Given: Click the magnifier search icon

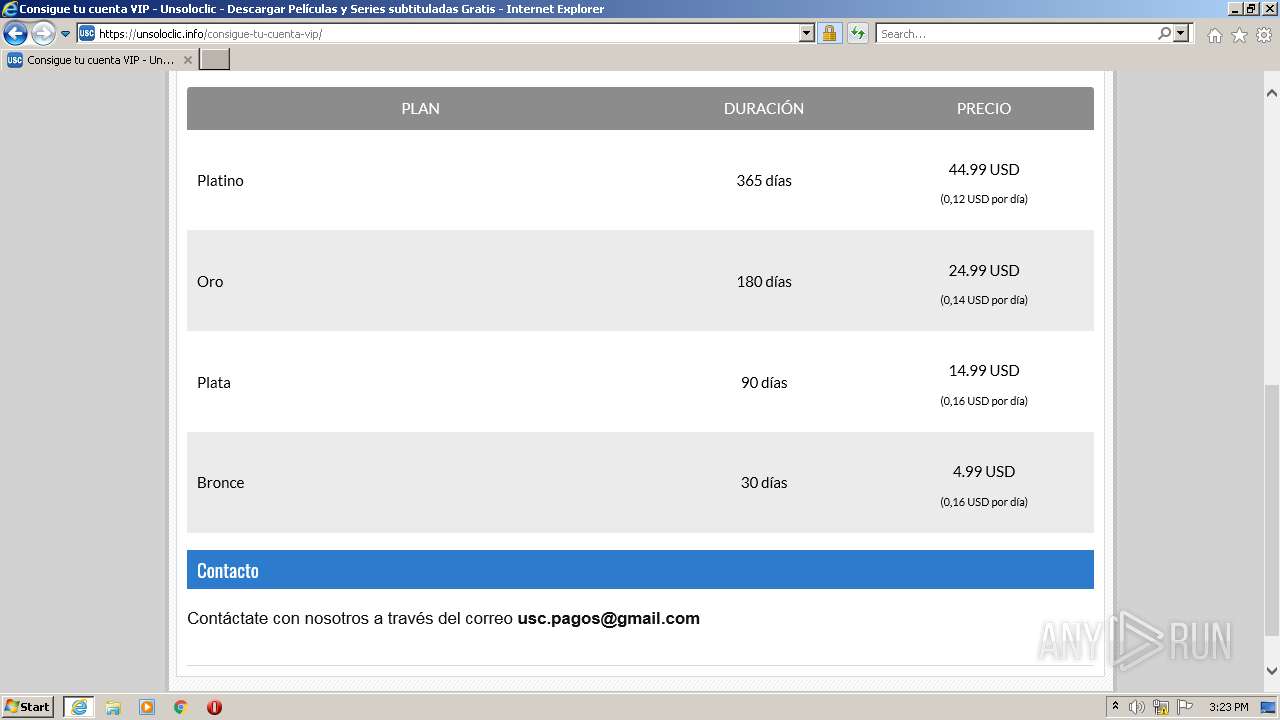Looking at the screenshot, I should pos(1164,33).
